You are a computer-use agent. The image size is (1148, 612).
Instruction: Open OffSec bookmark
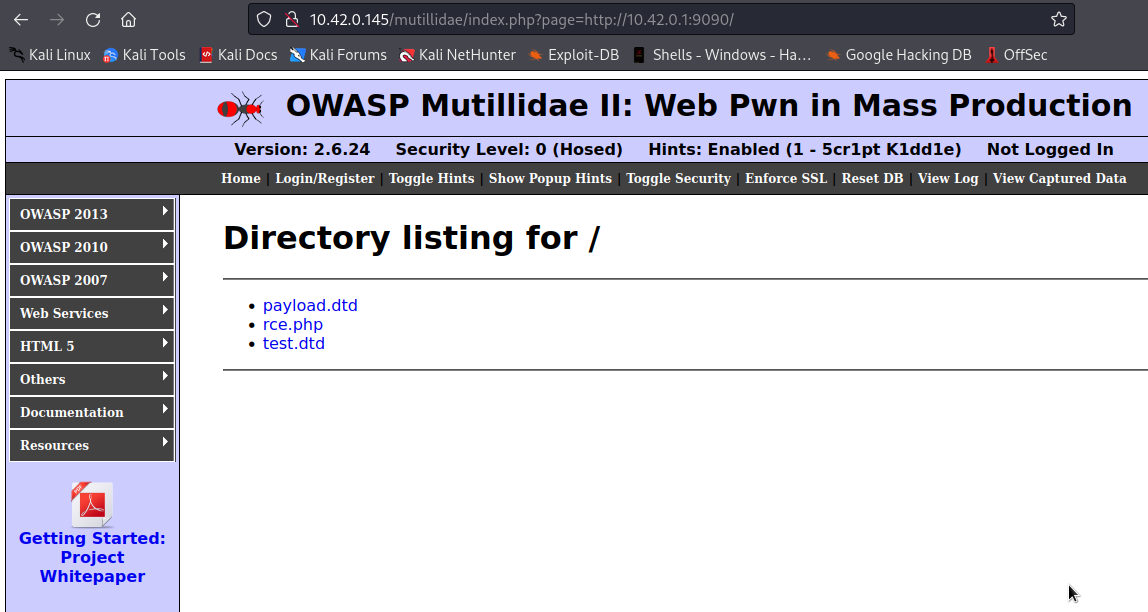1017,55
